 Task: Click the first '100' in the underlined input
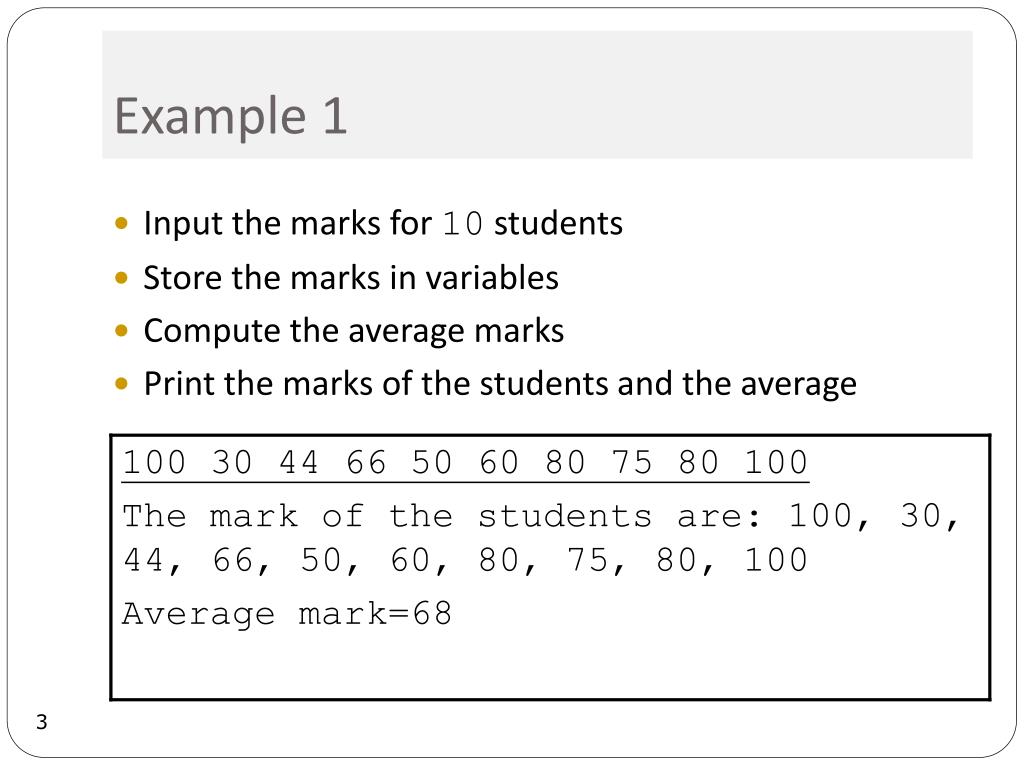coord(154,462)
